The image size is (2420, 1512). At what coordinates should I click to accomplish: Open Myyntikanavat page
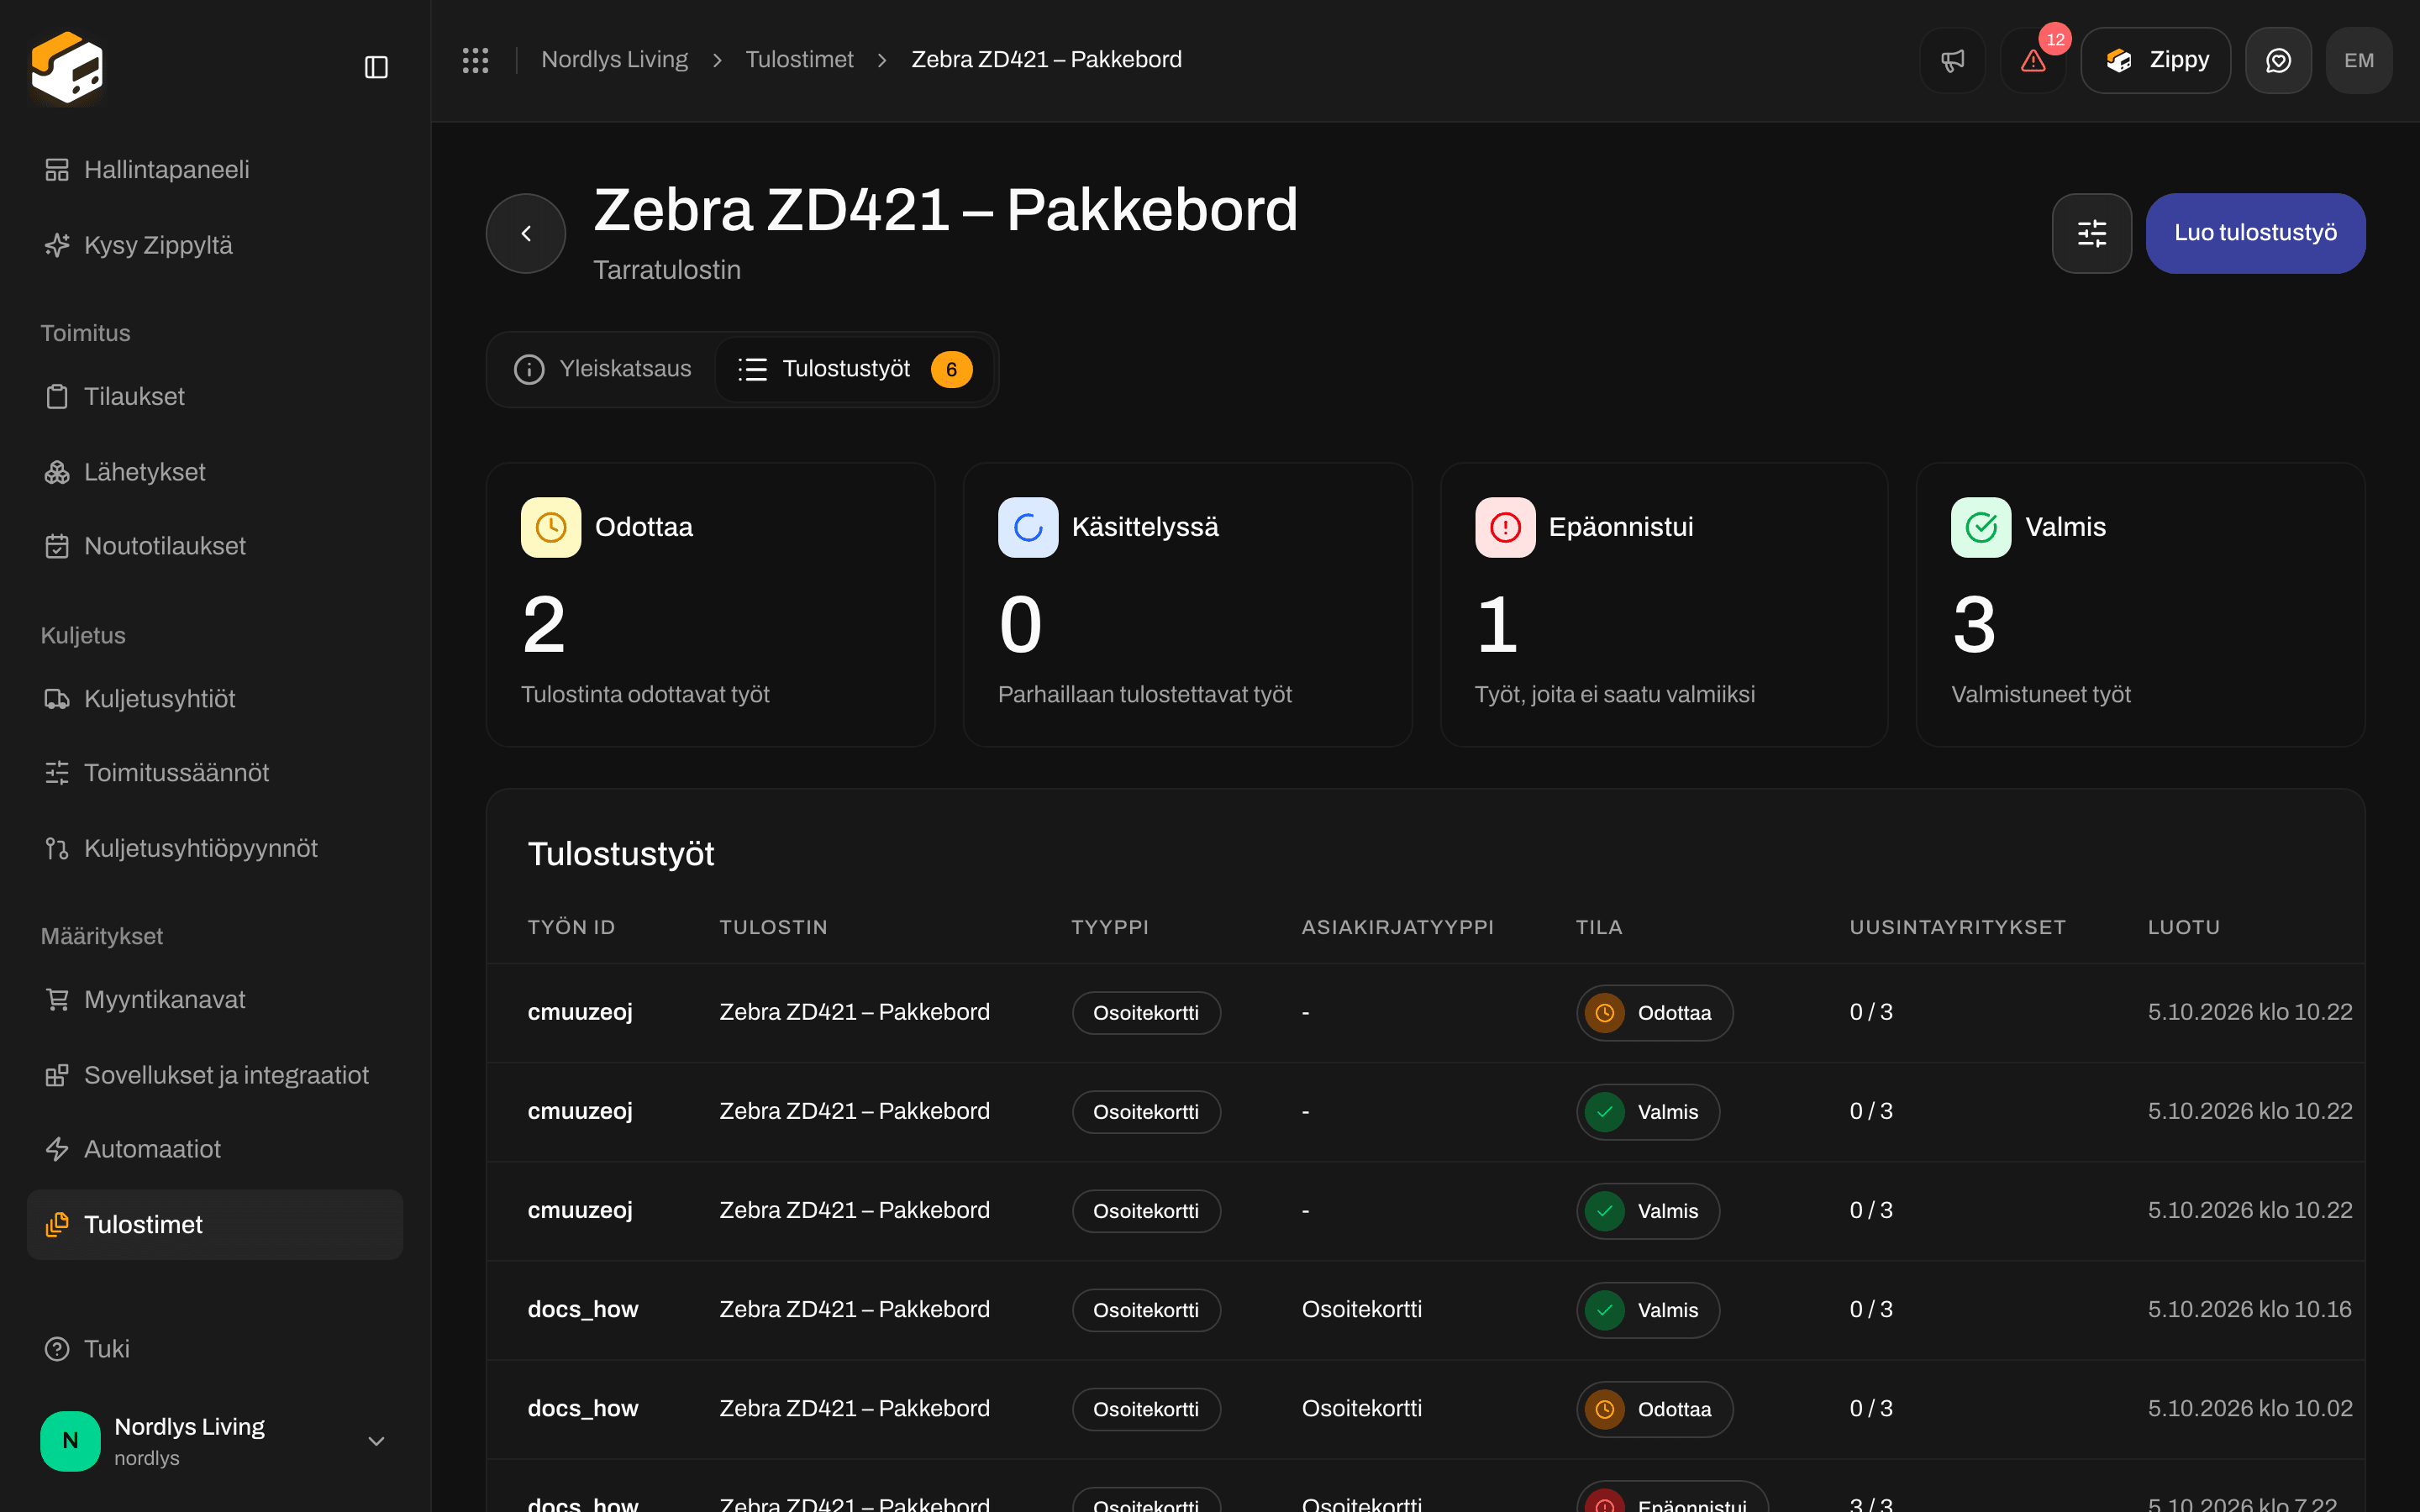click(x=215, y=1000)
